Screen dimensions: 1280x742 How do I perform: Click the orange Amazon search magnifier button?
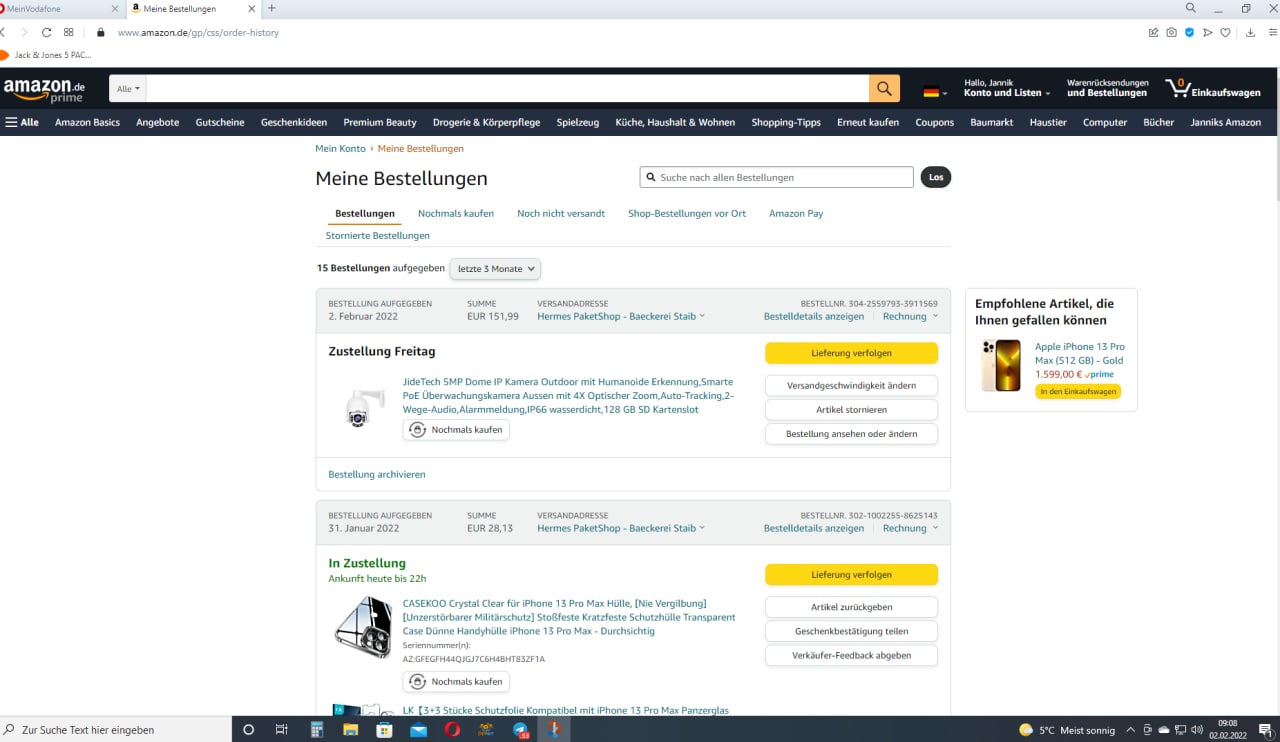click(884, 89)
